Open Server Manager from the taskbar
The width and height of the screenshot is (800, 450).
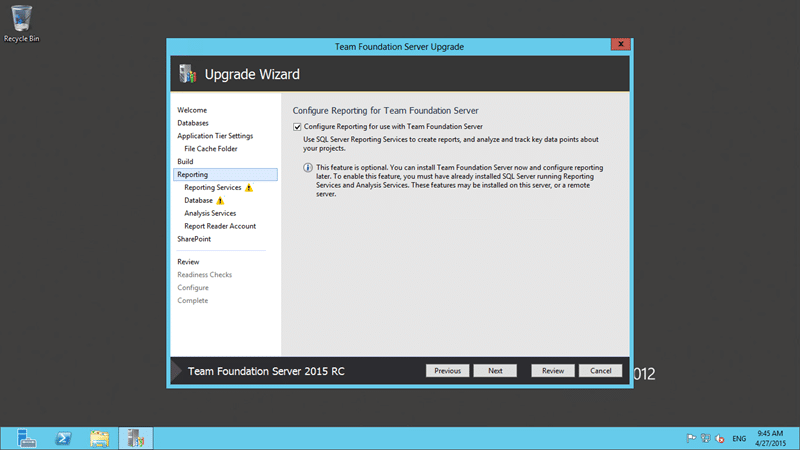coord(26,438)
